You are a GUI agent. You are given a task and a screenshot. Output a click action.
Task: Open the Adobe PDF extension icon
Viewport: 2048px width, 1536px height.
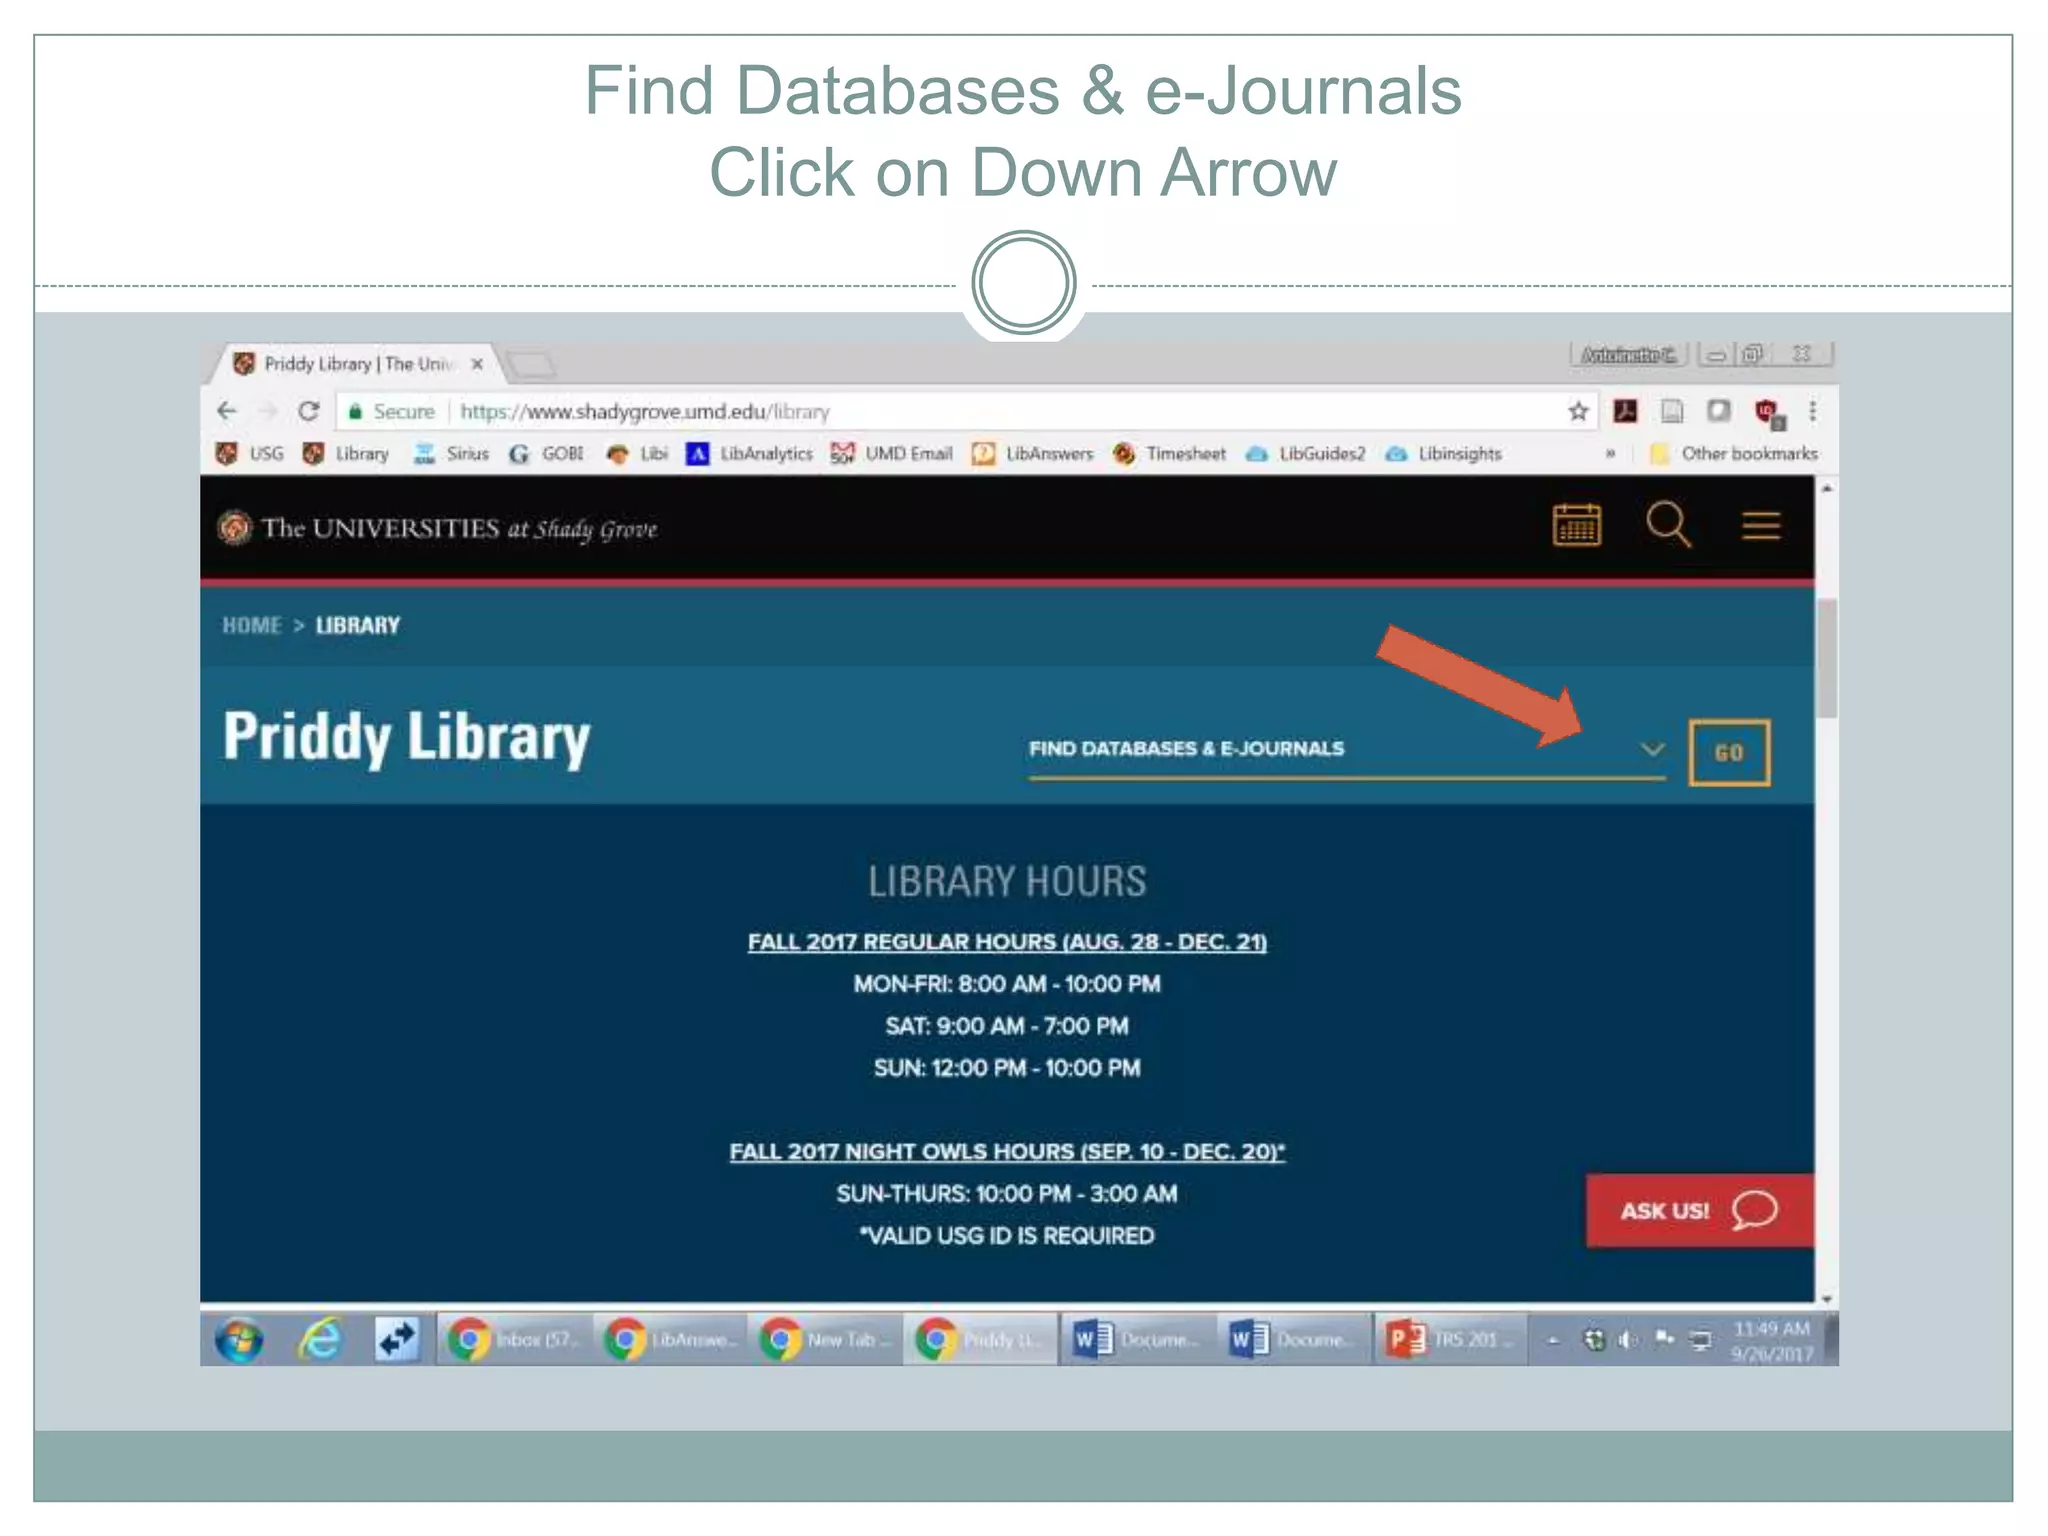(1625, 411)
